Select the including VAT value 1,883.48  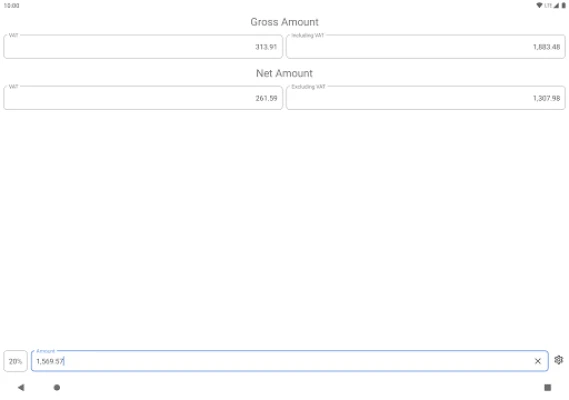[546, 47]
